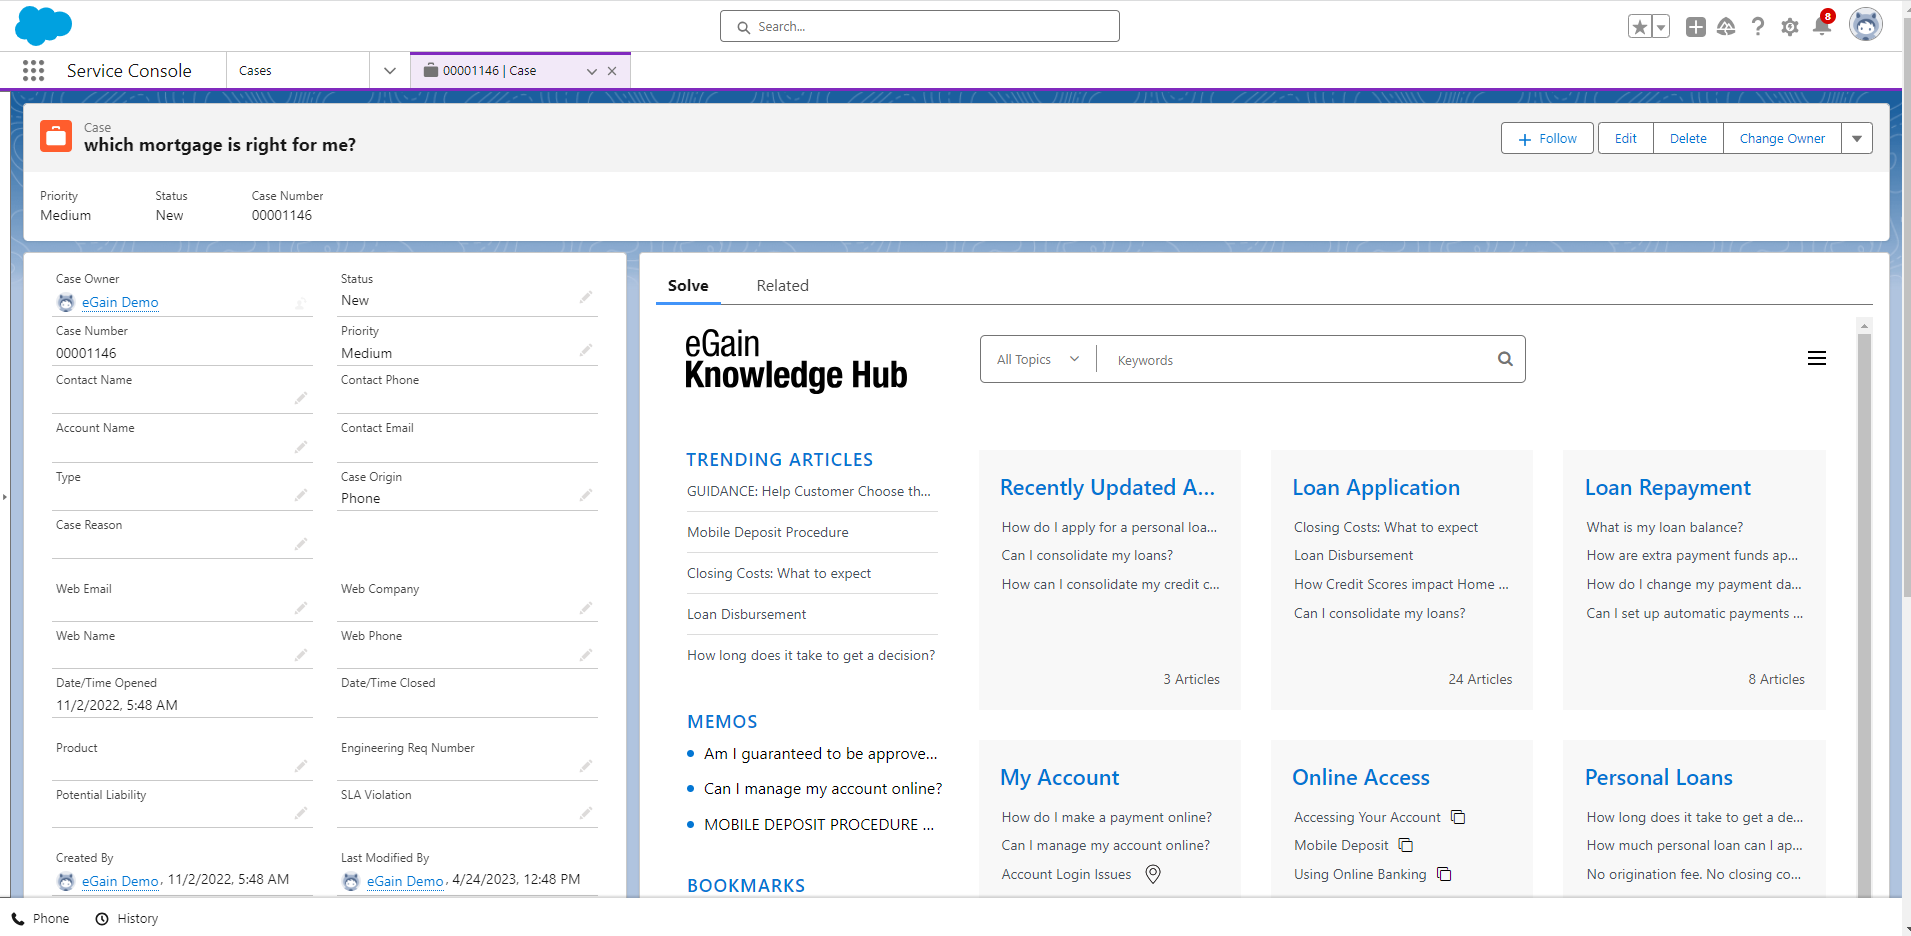
Task: Open History in the utility bar
Action: (x=125, y=918)
